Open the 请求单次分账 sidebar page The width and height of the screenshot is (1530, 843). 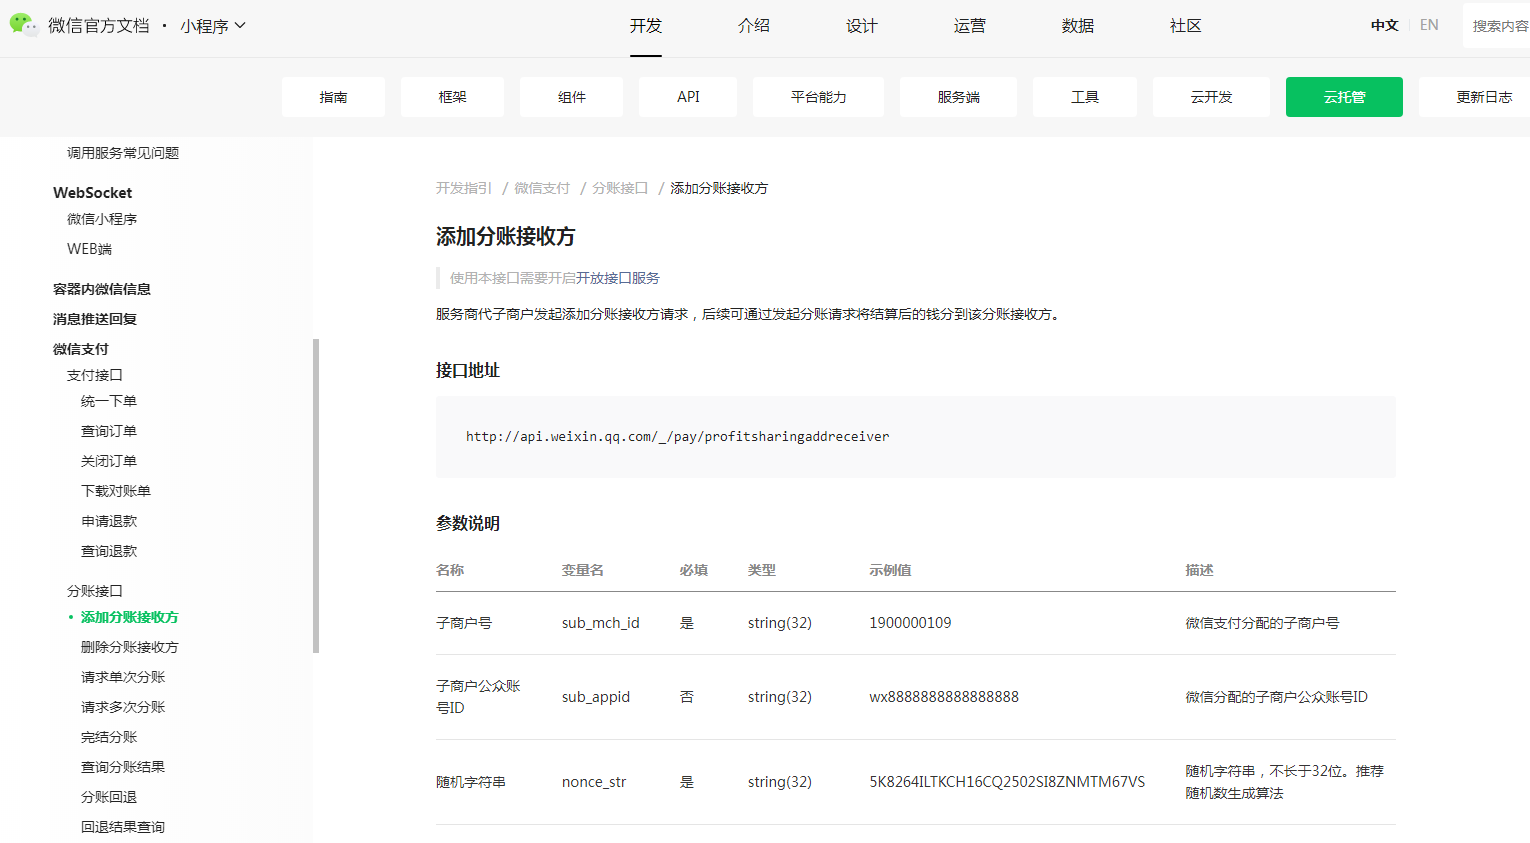click(123, 677)
